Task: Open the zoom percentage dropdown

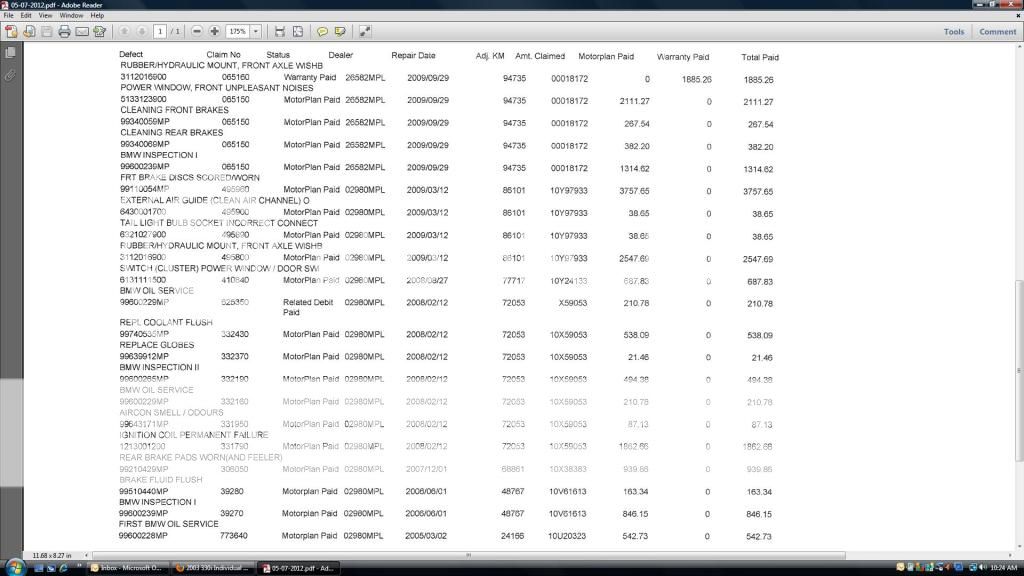Action: [256, 32]
